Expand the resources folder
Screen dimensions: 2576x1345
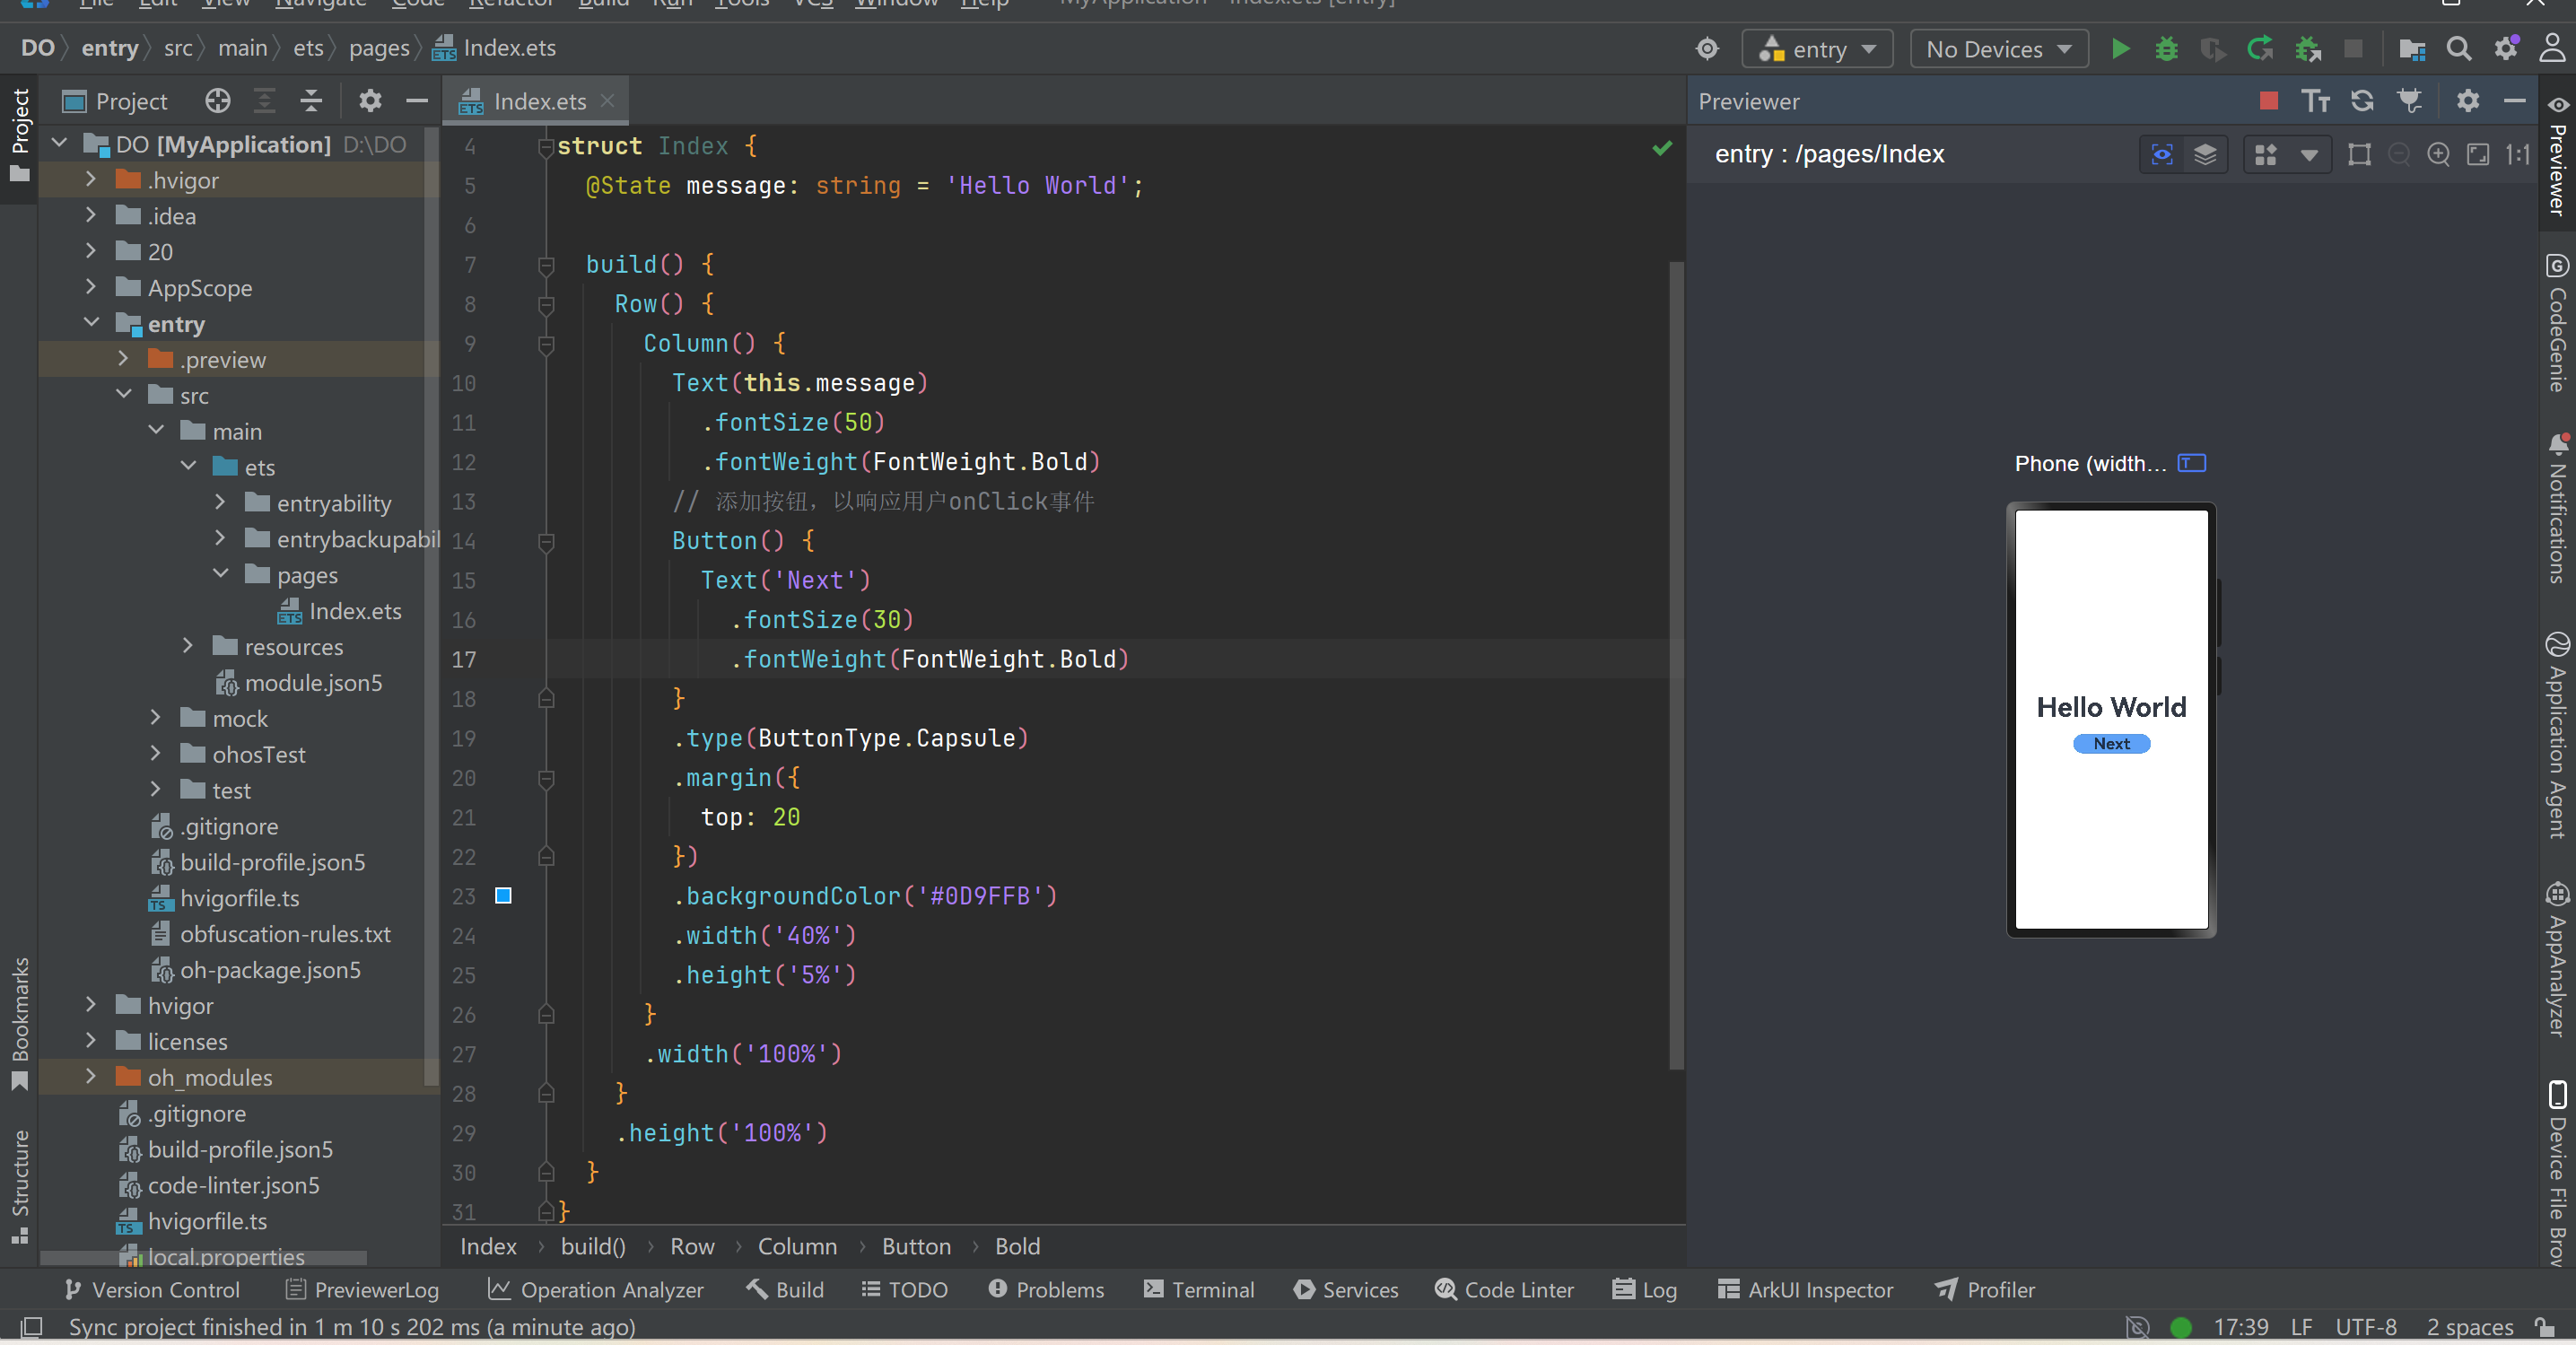[x=187, y=647]
